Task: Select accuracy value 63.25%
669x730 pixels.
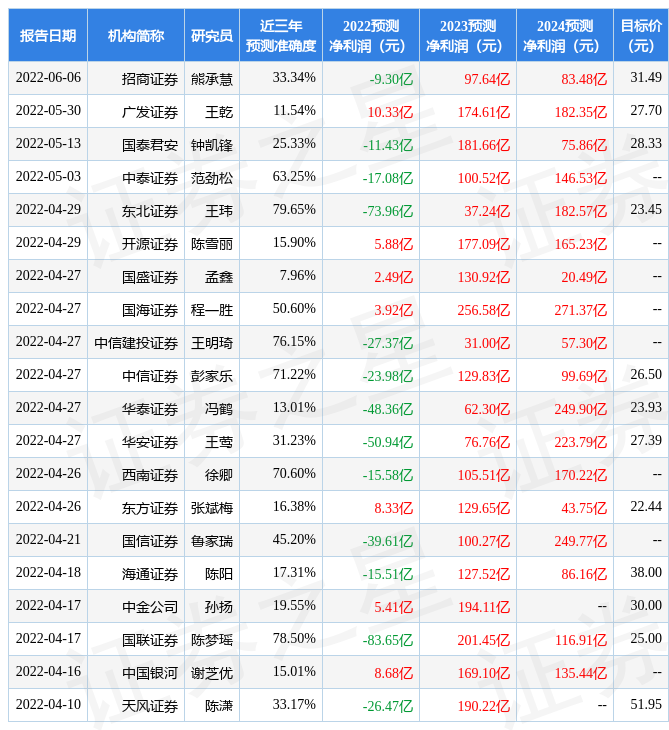Action: [294, 177]
